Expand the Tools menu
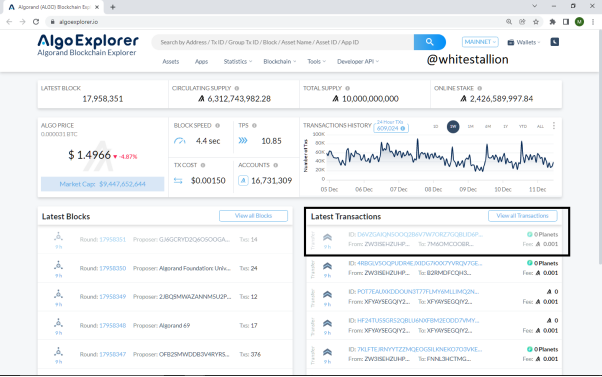This screenshot has width=602, height=377. click(316, 61)
